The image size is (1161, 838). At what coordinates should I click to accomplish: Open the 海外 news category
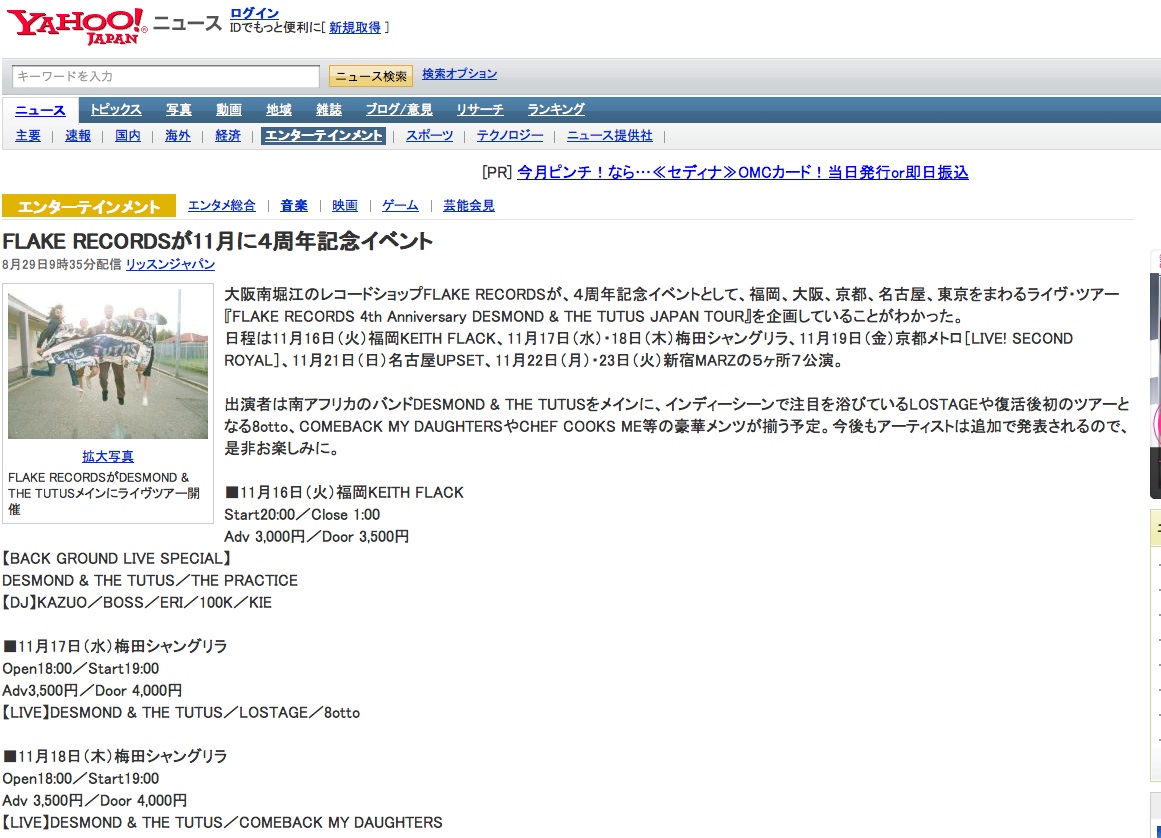point(178,135)
